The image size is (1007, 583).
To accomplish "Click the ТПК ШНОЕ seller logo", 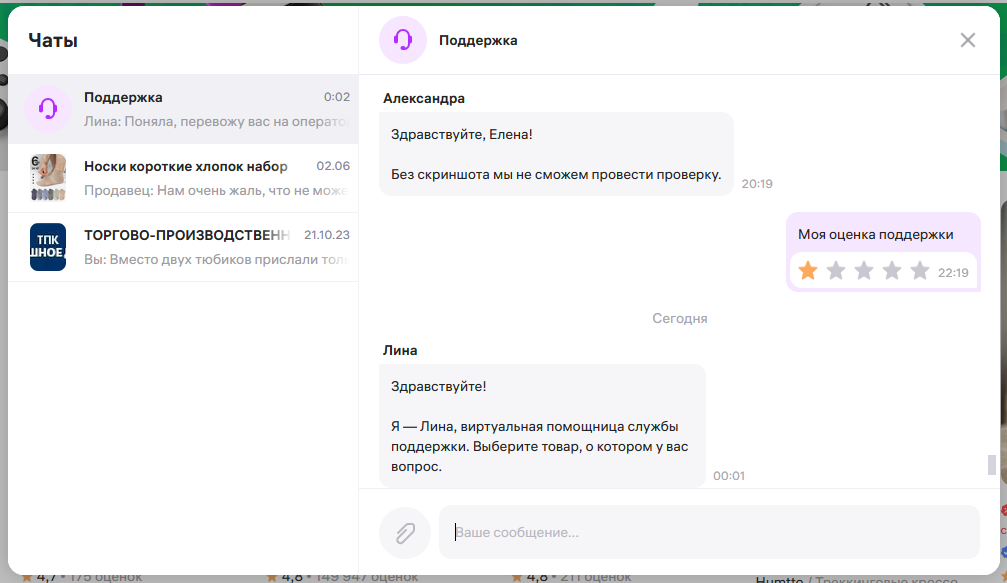I will [49, 246].
